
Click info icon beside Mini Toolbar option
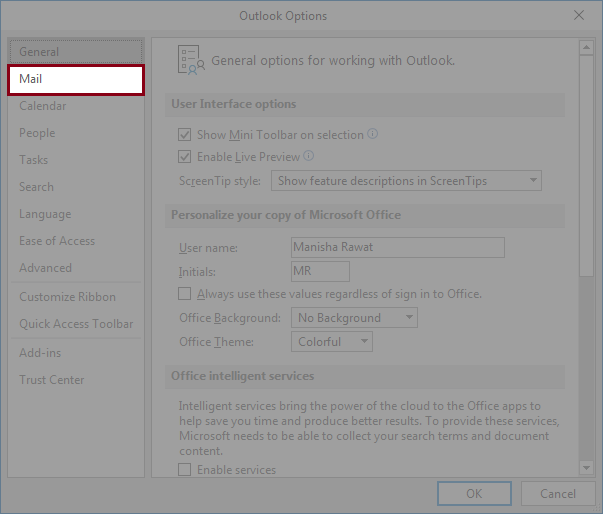[372, 134]
